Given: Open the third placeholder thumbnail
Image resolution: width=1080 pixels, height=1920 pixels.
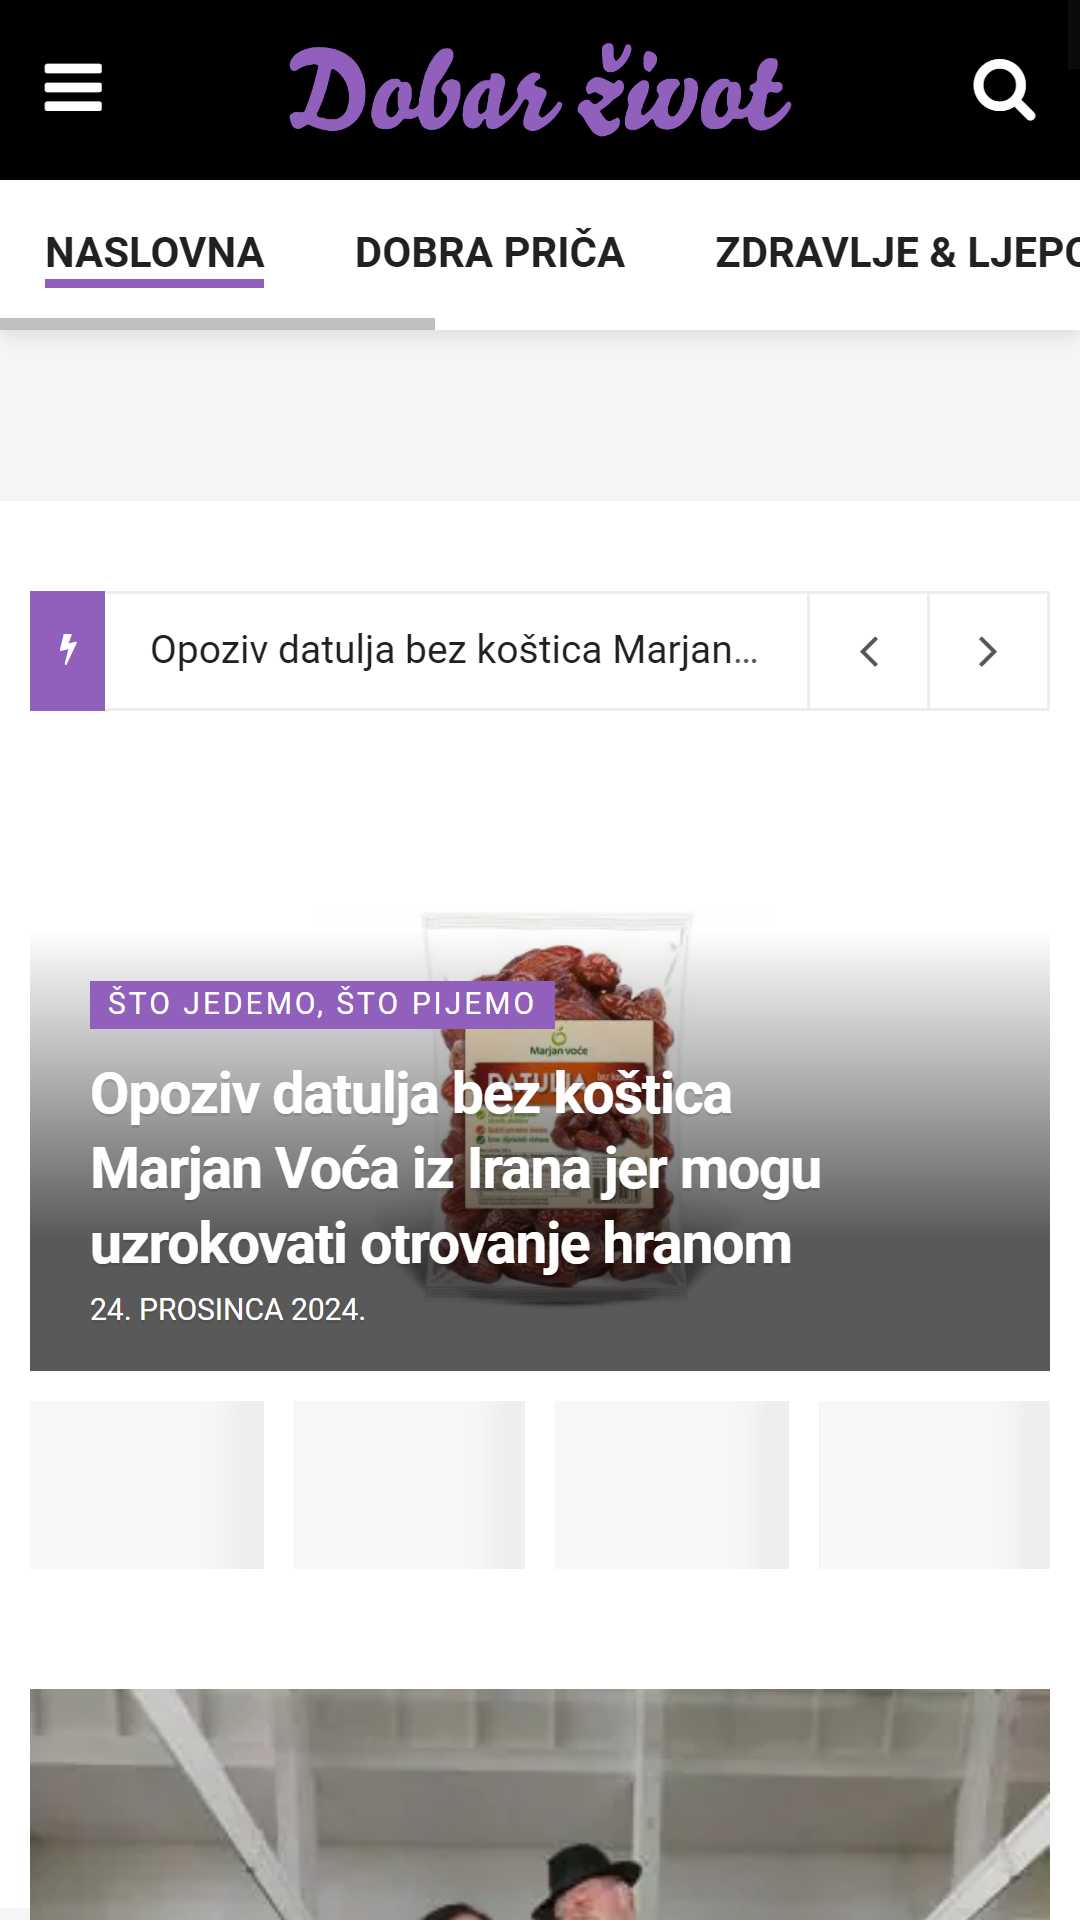Looking at the screenshot, I should click(672, 1485).
